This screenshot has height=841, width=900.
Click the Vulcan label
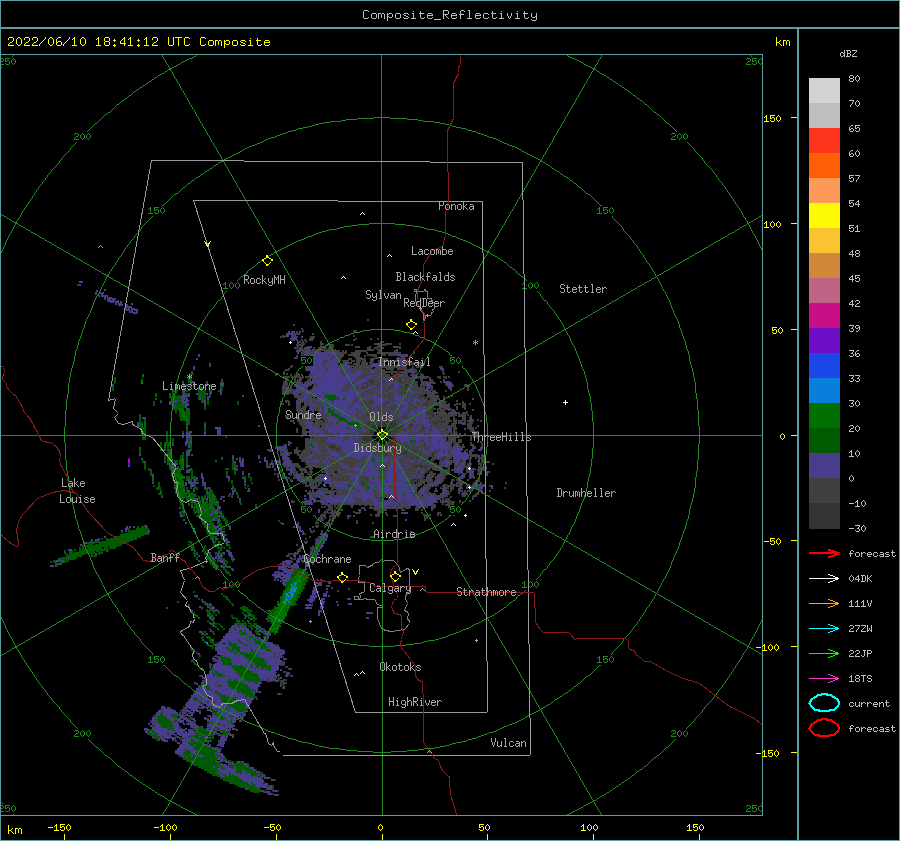tap(508, 743)
